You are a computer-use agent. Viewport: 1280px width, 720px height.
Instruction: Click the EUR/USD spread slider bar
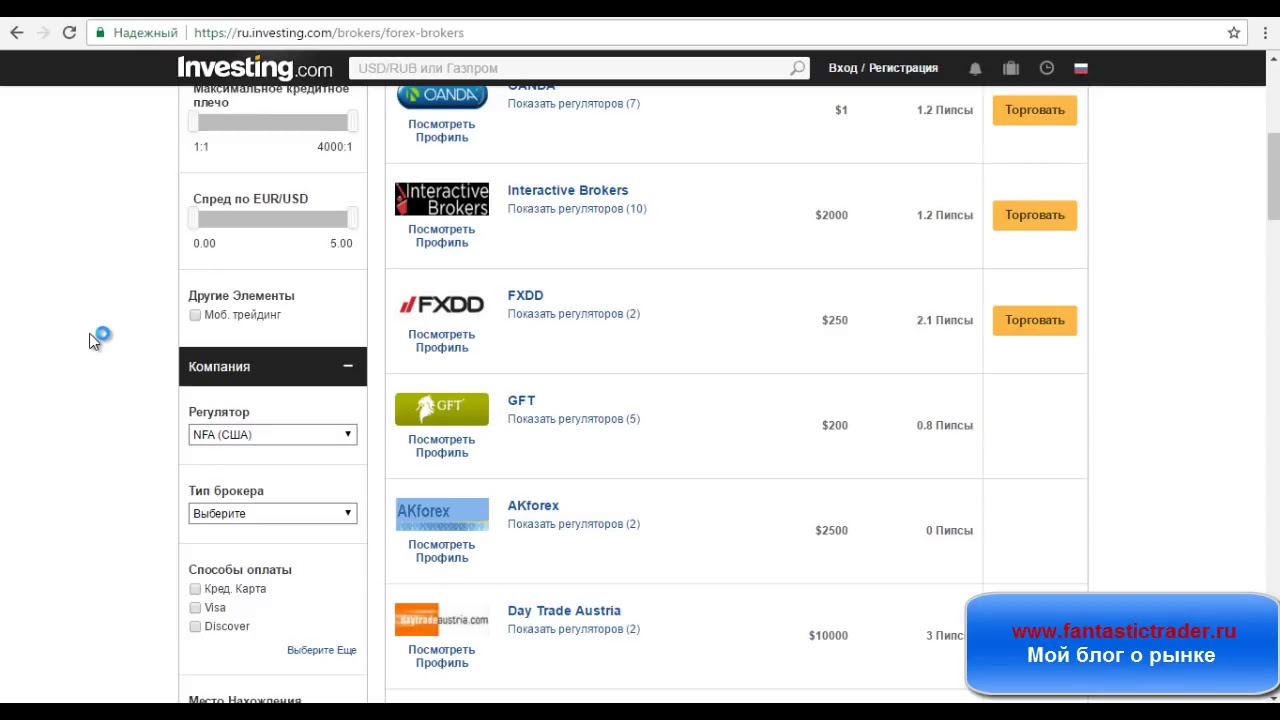click(x=273, y=219)
